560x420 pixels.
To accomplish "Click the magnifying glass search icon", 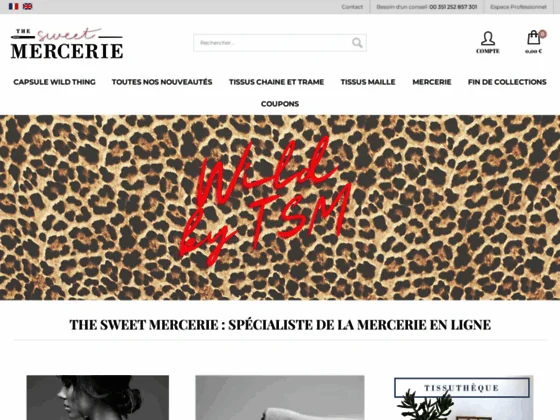I will pos(357,43).
